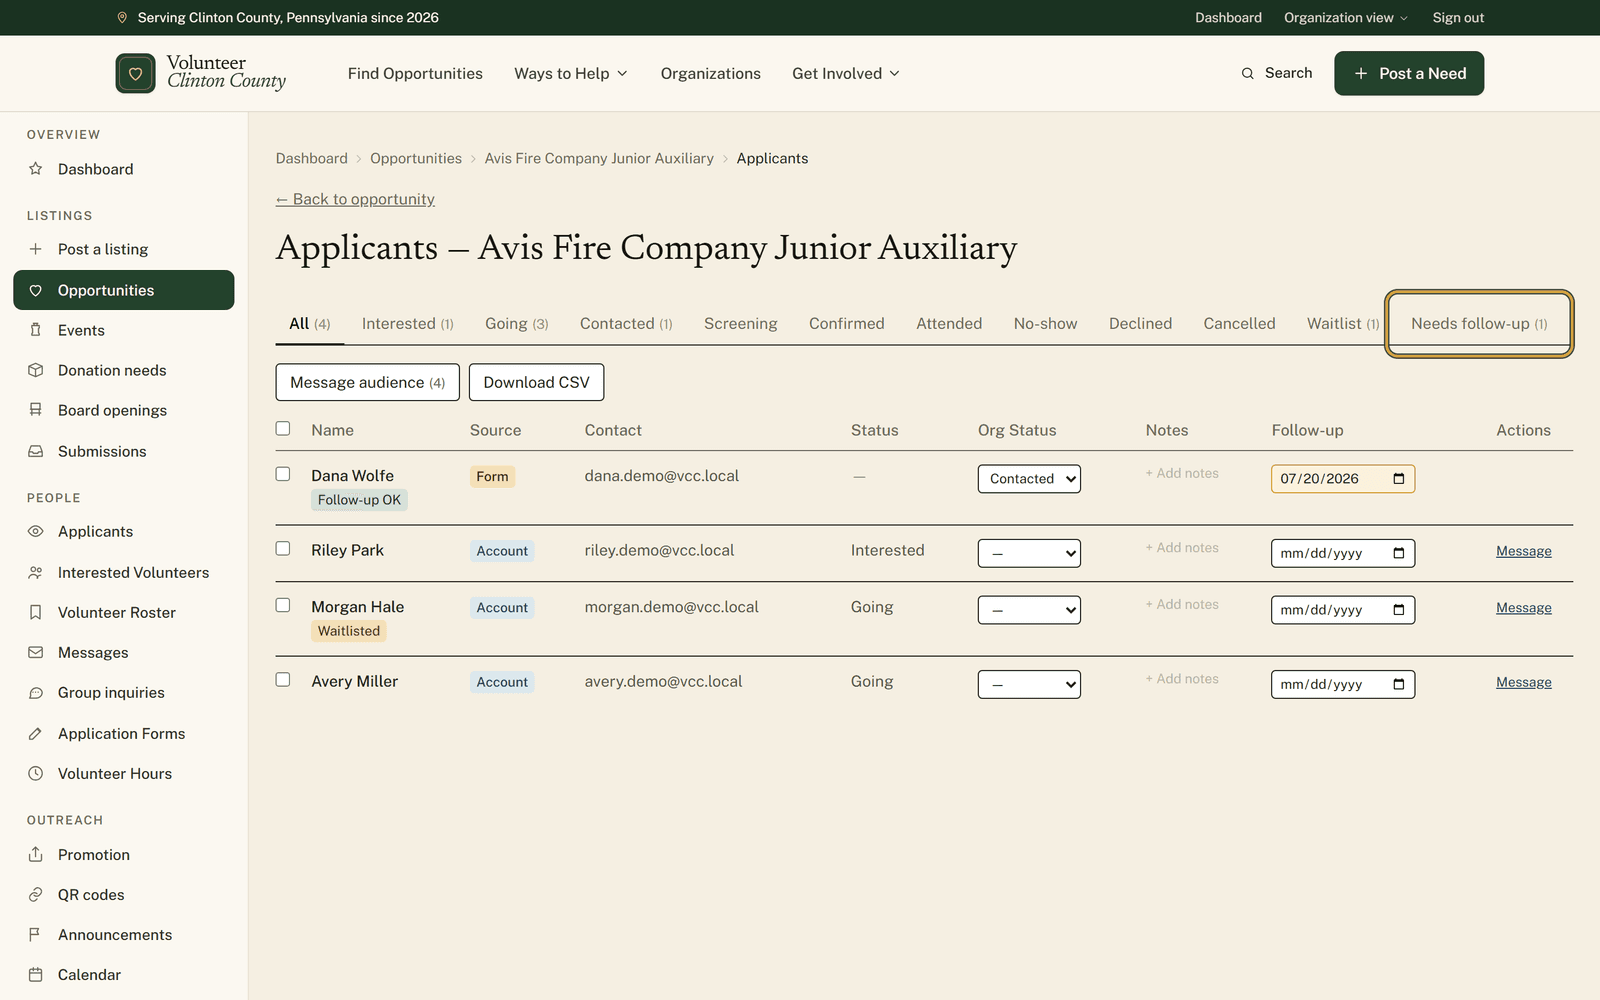Click the Search magnifier icon
1600x1000 pixels.
click(x=1247, y=74)
